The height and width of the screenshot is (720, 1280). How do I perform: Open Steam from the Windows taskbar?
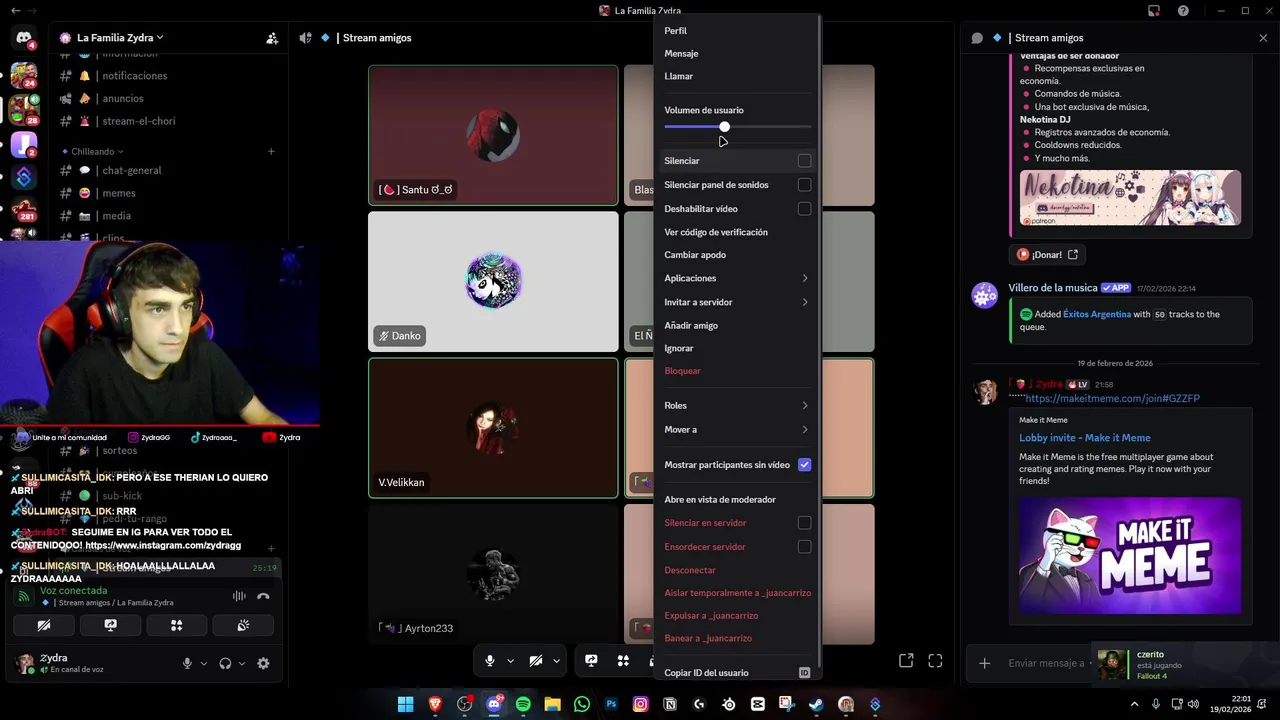click(817, 704)
